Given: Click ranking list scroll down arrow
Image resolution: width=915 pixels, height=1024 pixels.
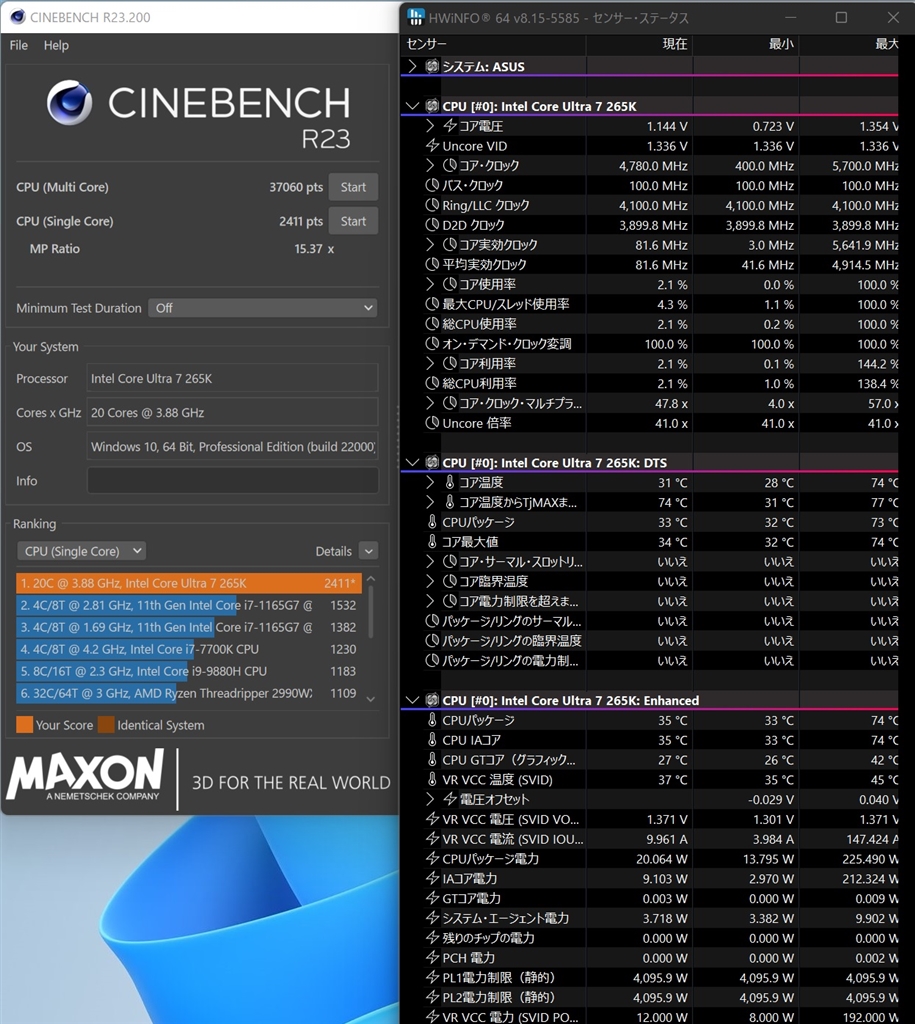Looking at the screenshot, I should coord(371,699).
